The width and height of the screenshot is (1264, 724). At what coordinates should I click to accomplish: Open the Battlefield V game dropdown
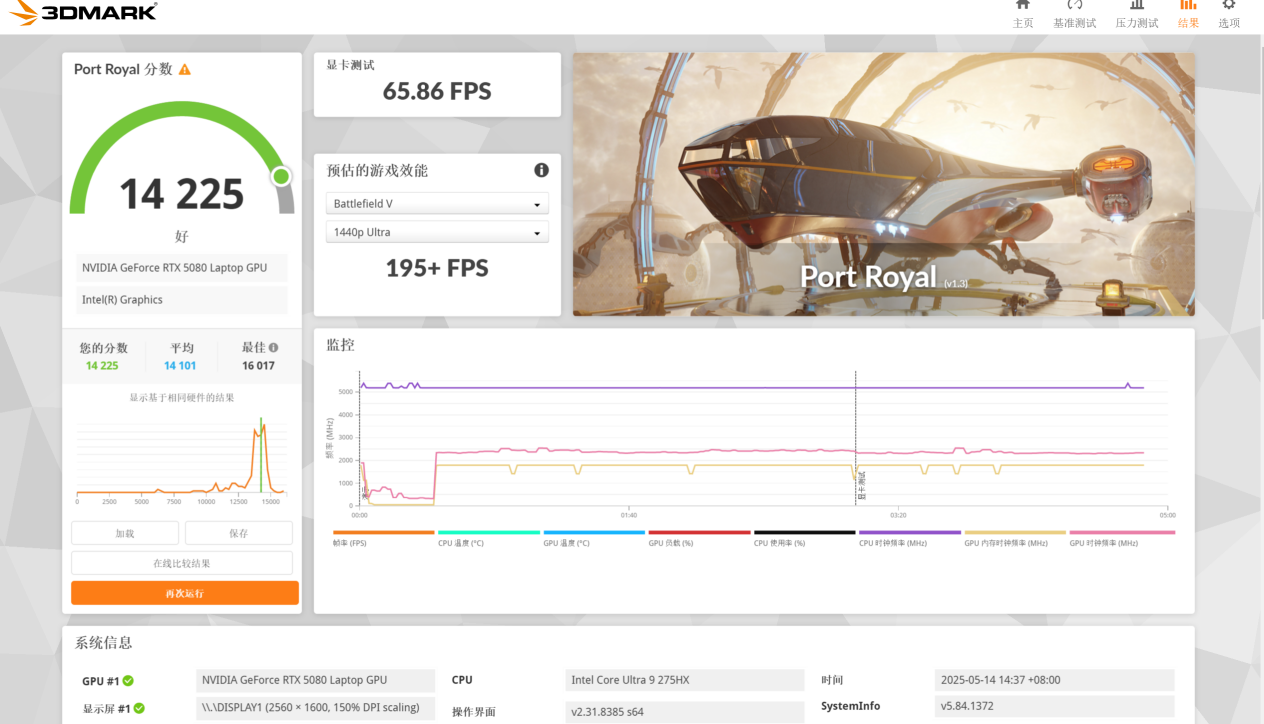click(x=437, y=204)
